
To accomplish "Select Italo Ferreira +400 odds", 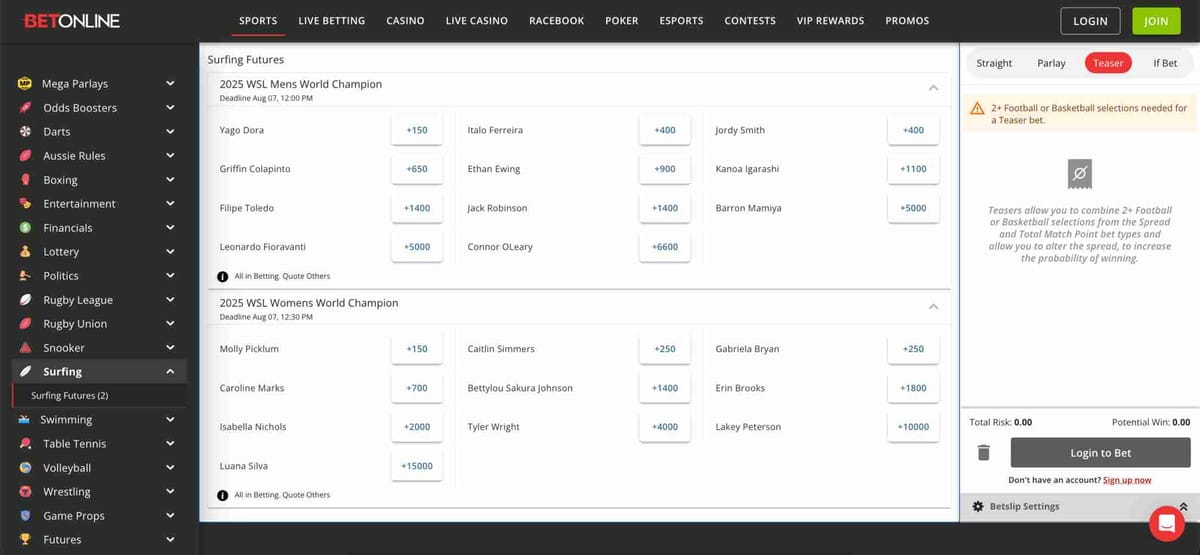I will click(x=665, y=130).
